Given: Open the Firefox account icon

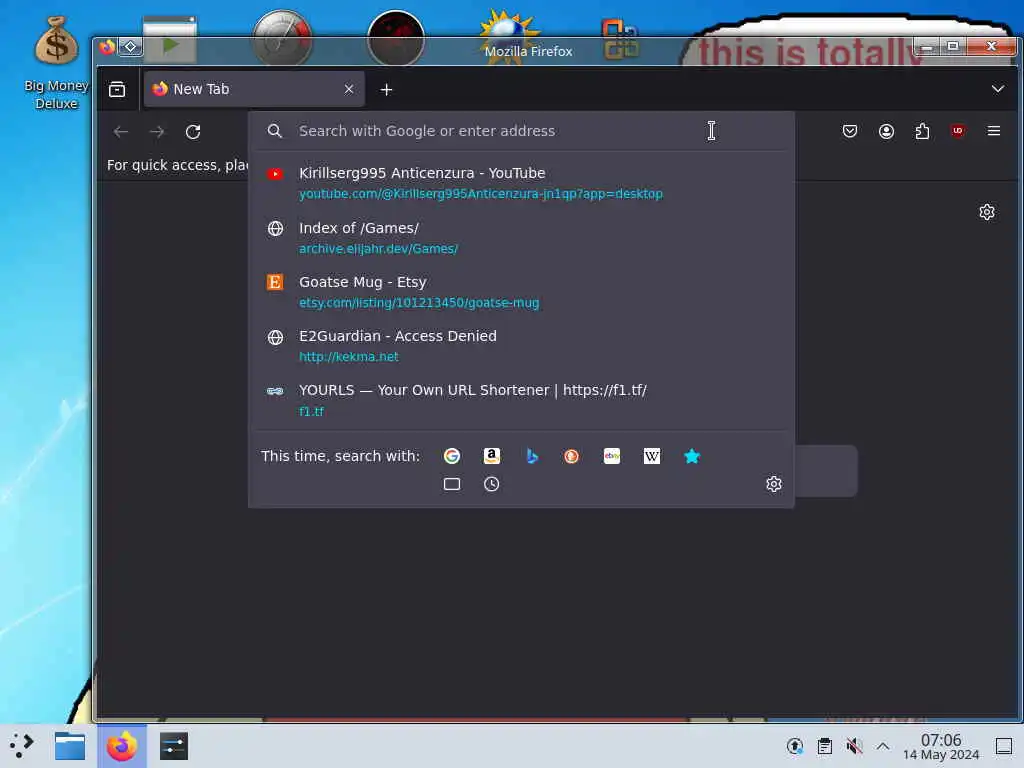Looking at the screenshot, I should 886,131.
